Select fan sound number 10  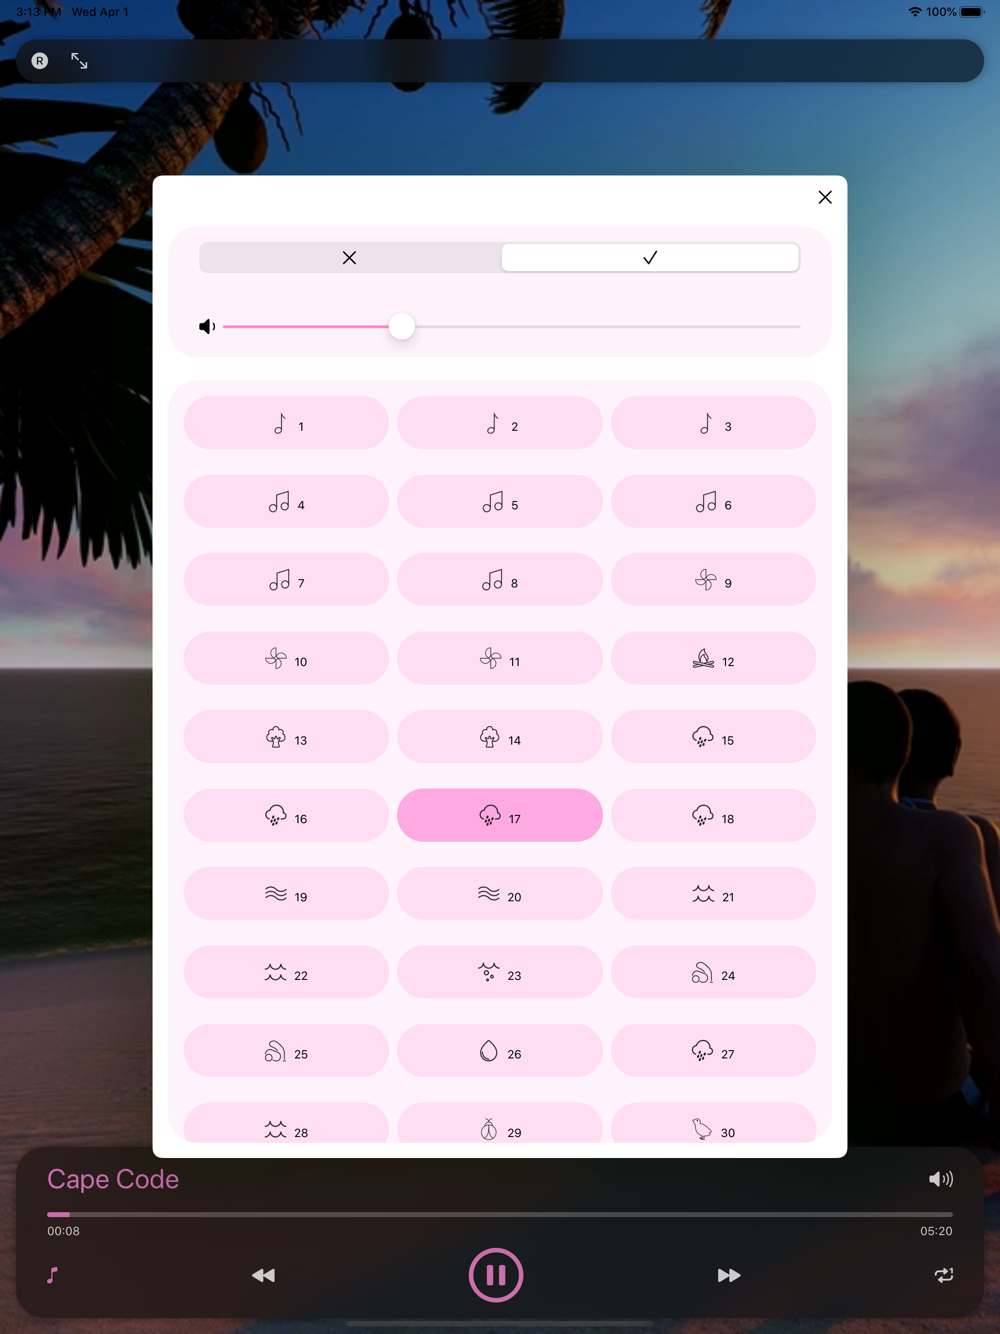point(286,658)
